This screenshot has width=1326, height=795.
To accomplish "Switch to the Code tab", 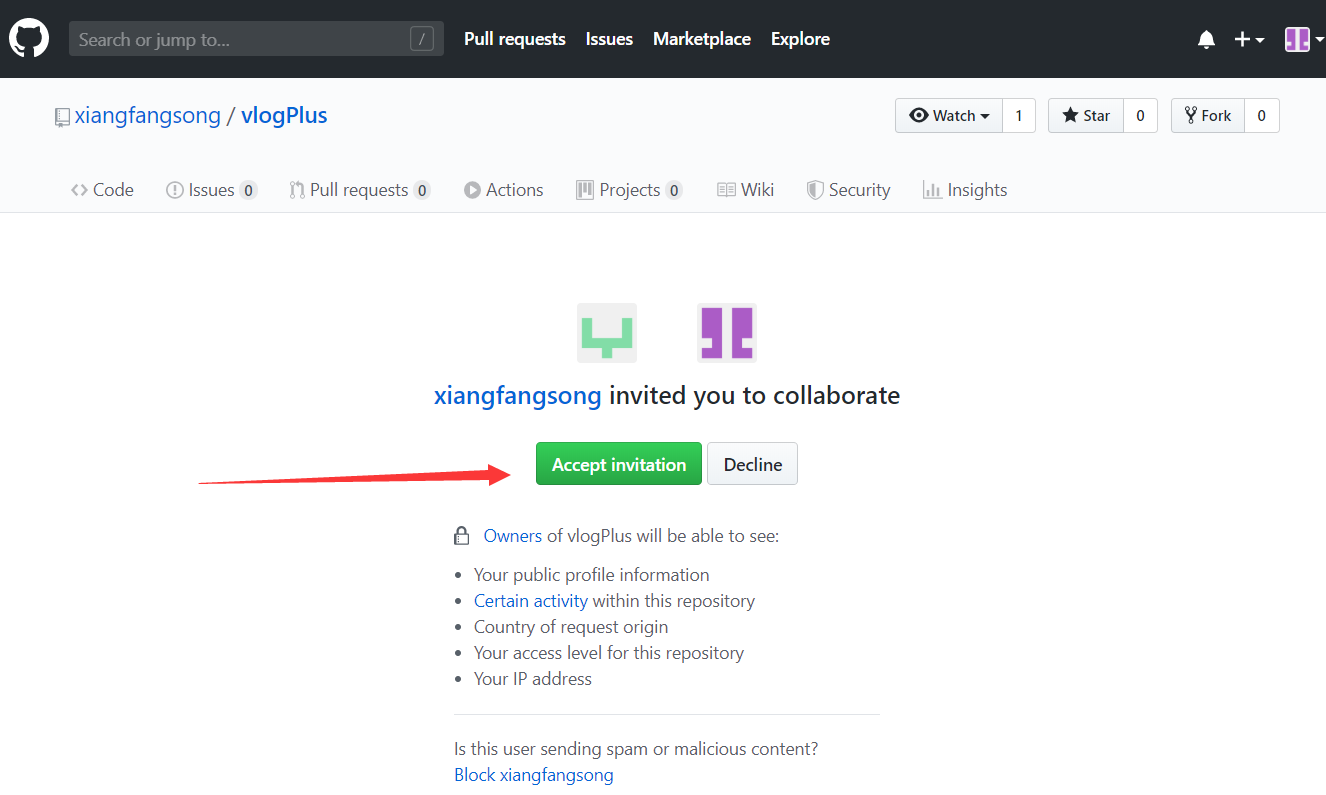I will [x=102, y=190].
